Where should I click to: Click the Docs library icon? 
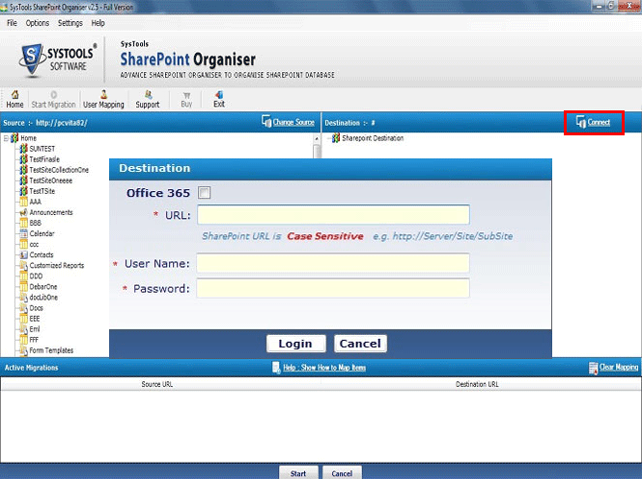[x=24, y=308]
